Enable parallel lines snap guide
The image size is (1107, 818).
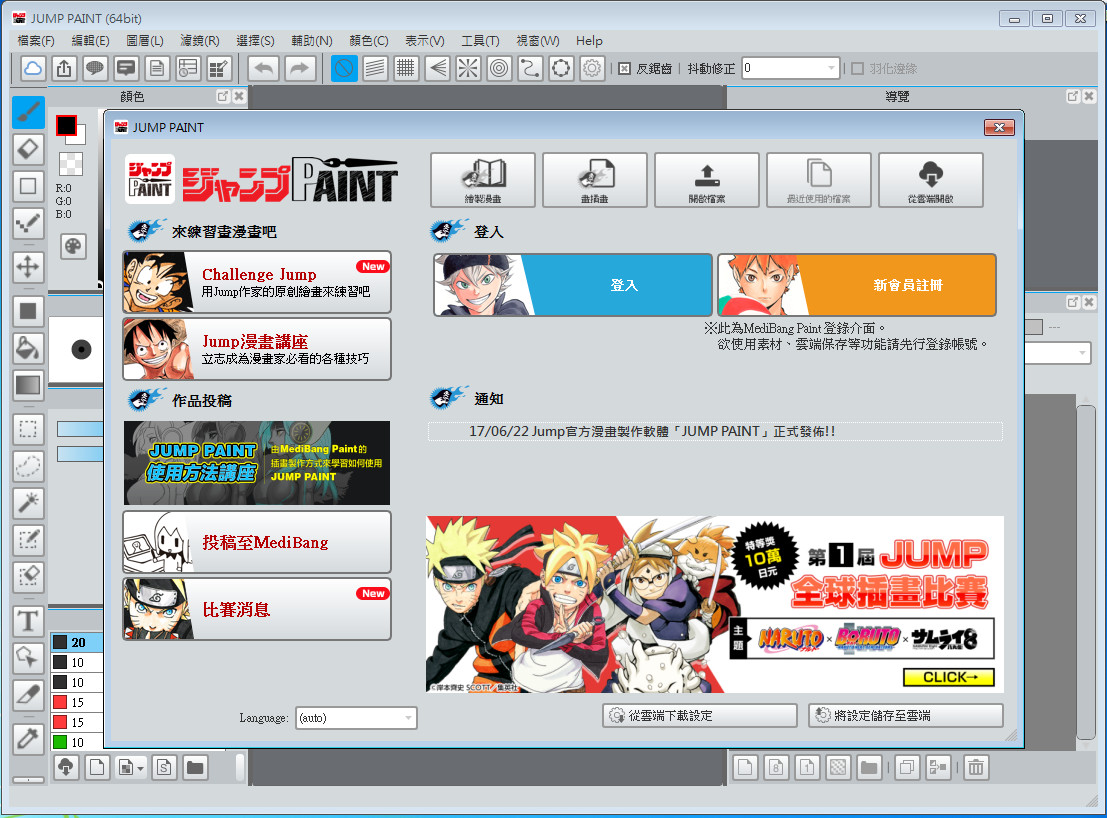[375, 68]
